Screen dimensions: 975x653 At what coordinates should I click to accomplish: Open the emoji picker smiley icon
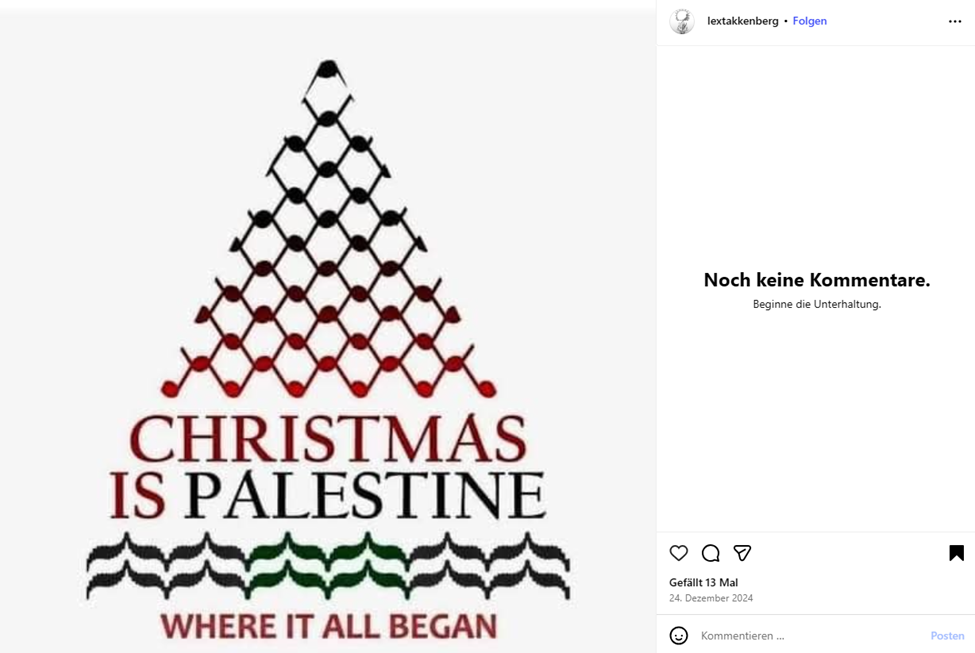[x=679, y=635]
